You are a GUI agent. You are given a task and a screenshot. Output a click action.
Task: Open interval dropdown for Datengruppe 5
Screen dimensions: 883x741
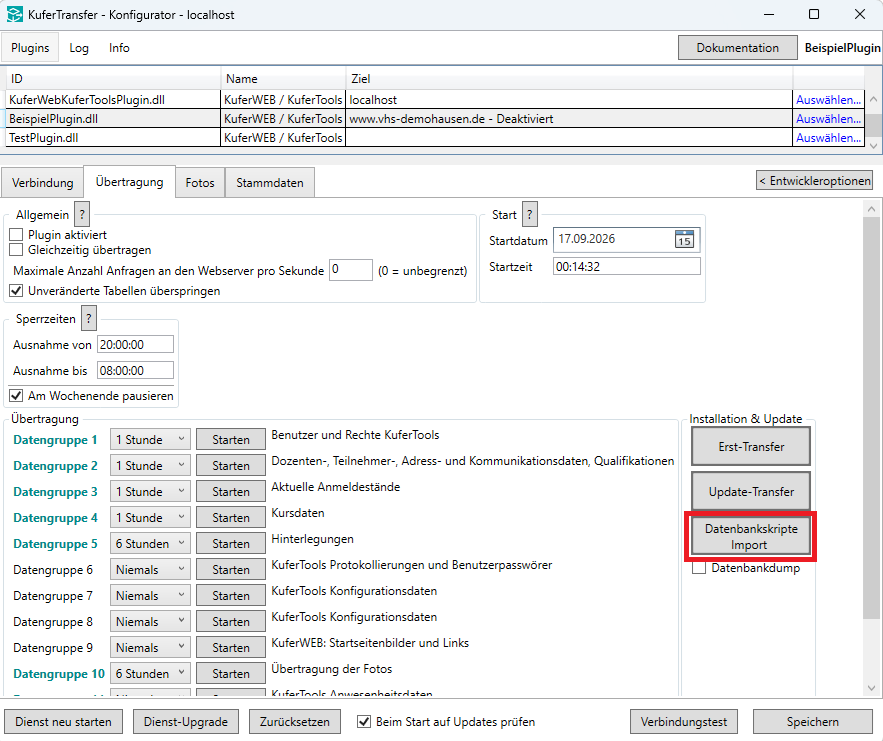coord(150,543)
